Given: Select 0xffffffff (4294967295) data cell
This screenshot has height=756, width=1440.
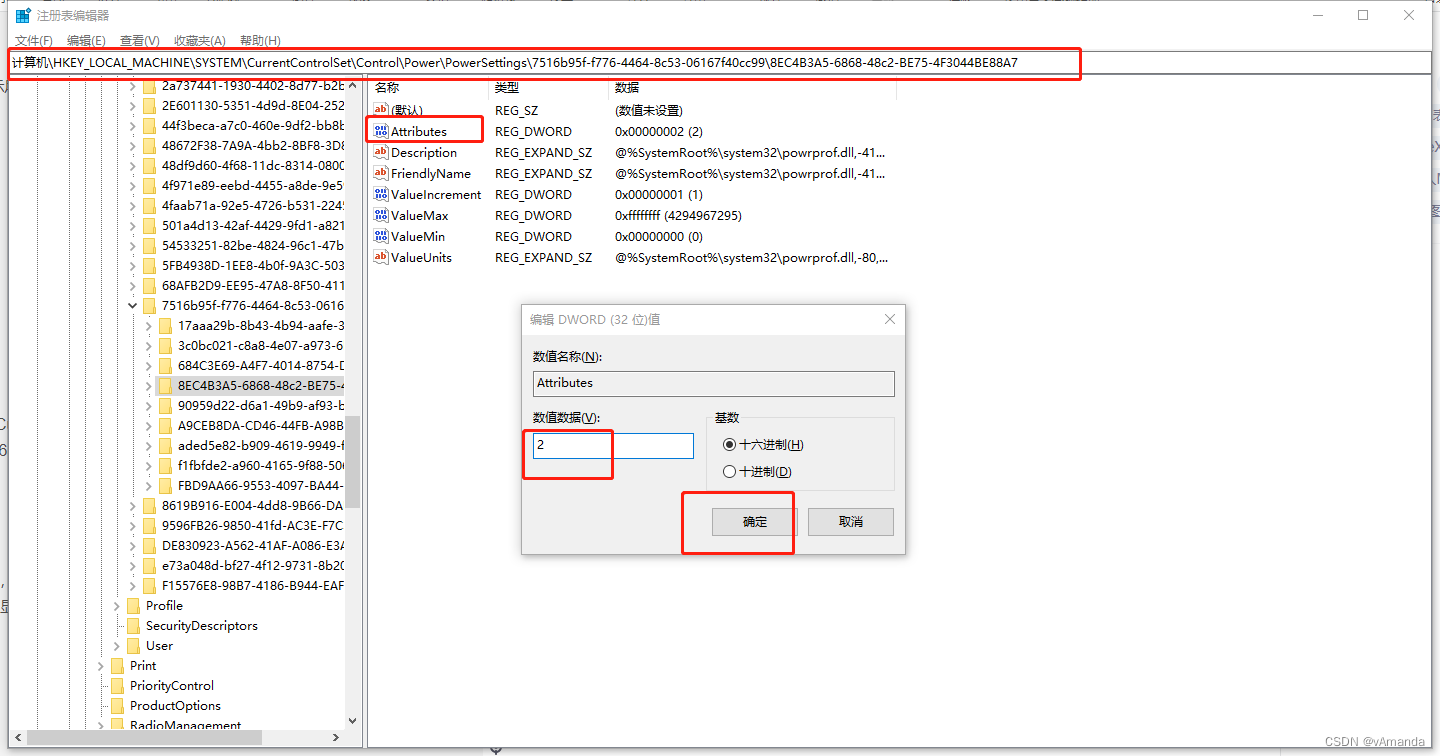Looking at the screenshot, I should [x=678, y=215].
